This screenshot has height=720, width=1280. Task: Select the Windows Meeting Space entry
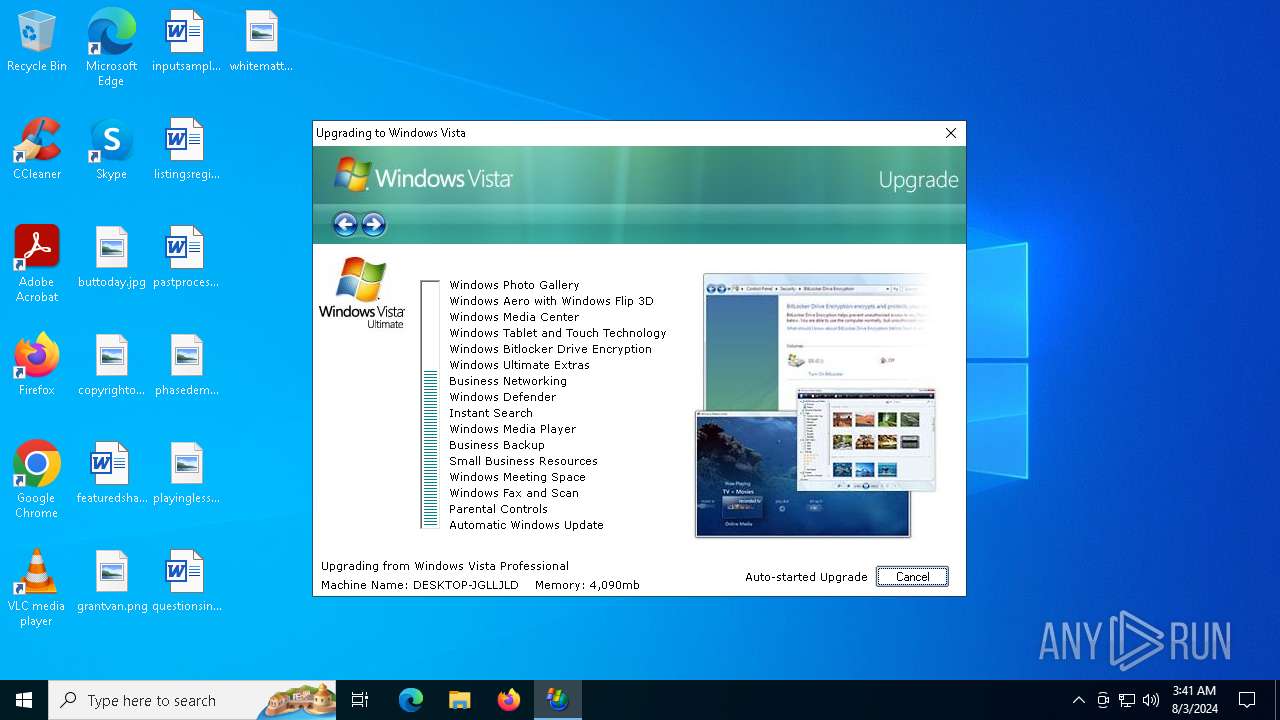tap(517, 477)
